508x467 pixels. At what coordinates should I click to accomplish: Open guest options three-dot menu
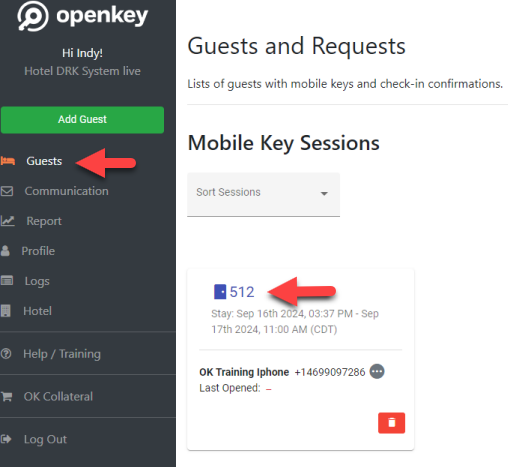tap(377, 371)
